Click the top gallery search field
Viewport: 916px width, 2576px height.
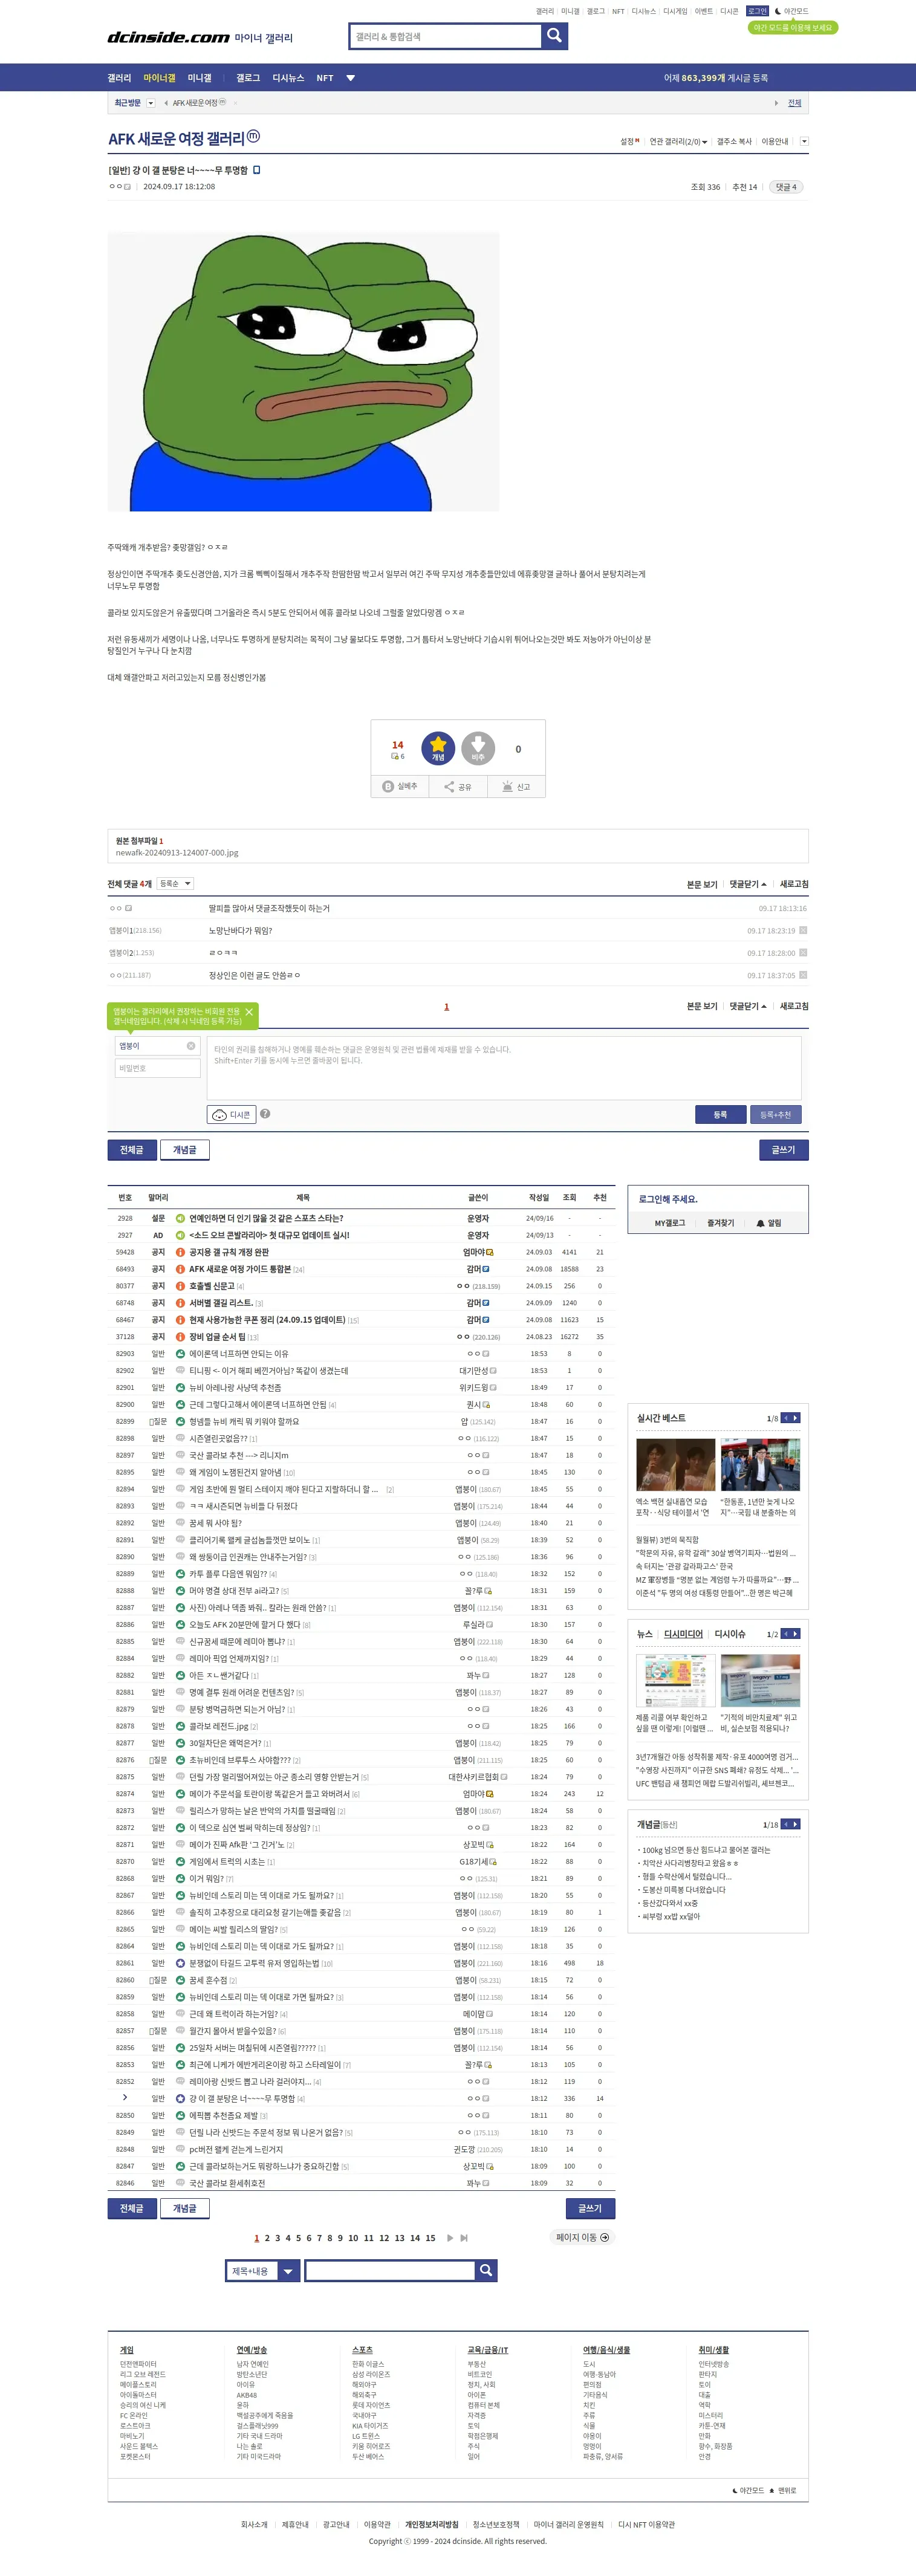coord(445,37)
